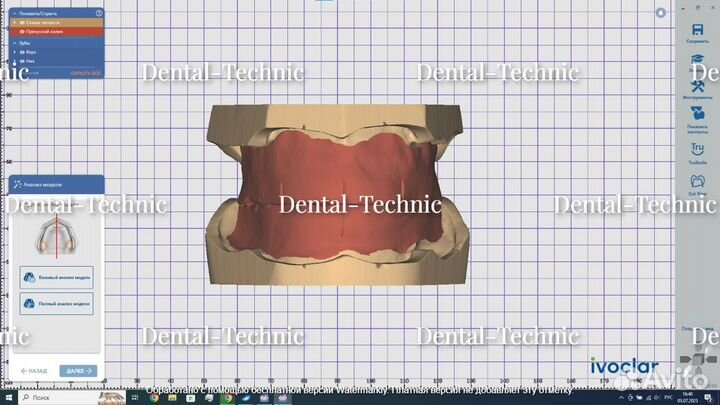
Task: Open the help question mark icon
Action: tap(98, 13)
